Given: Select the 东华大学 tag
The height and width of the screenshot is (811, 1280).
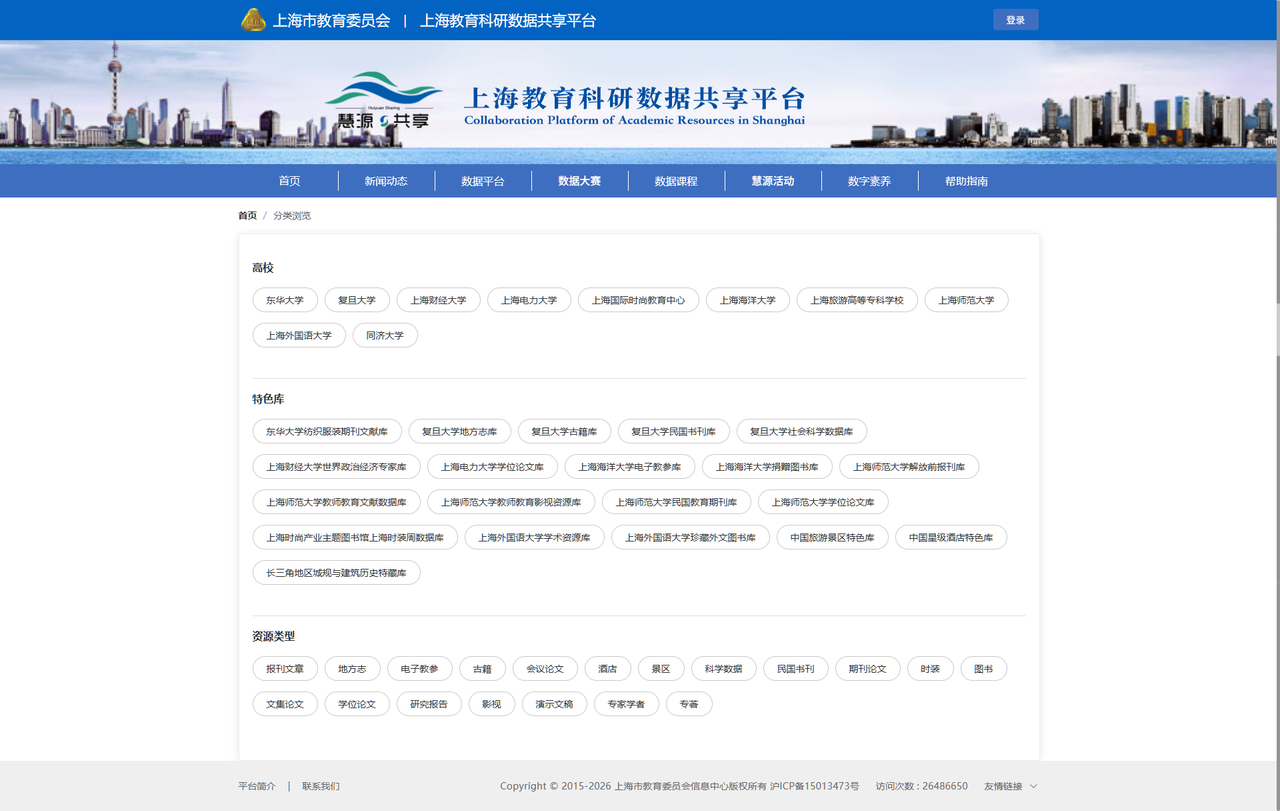Looking at the screenshot, I should click(285, 300).
